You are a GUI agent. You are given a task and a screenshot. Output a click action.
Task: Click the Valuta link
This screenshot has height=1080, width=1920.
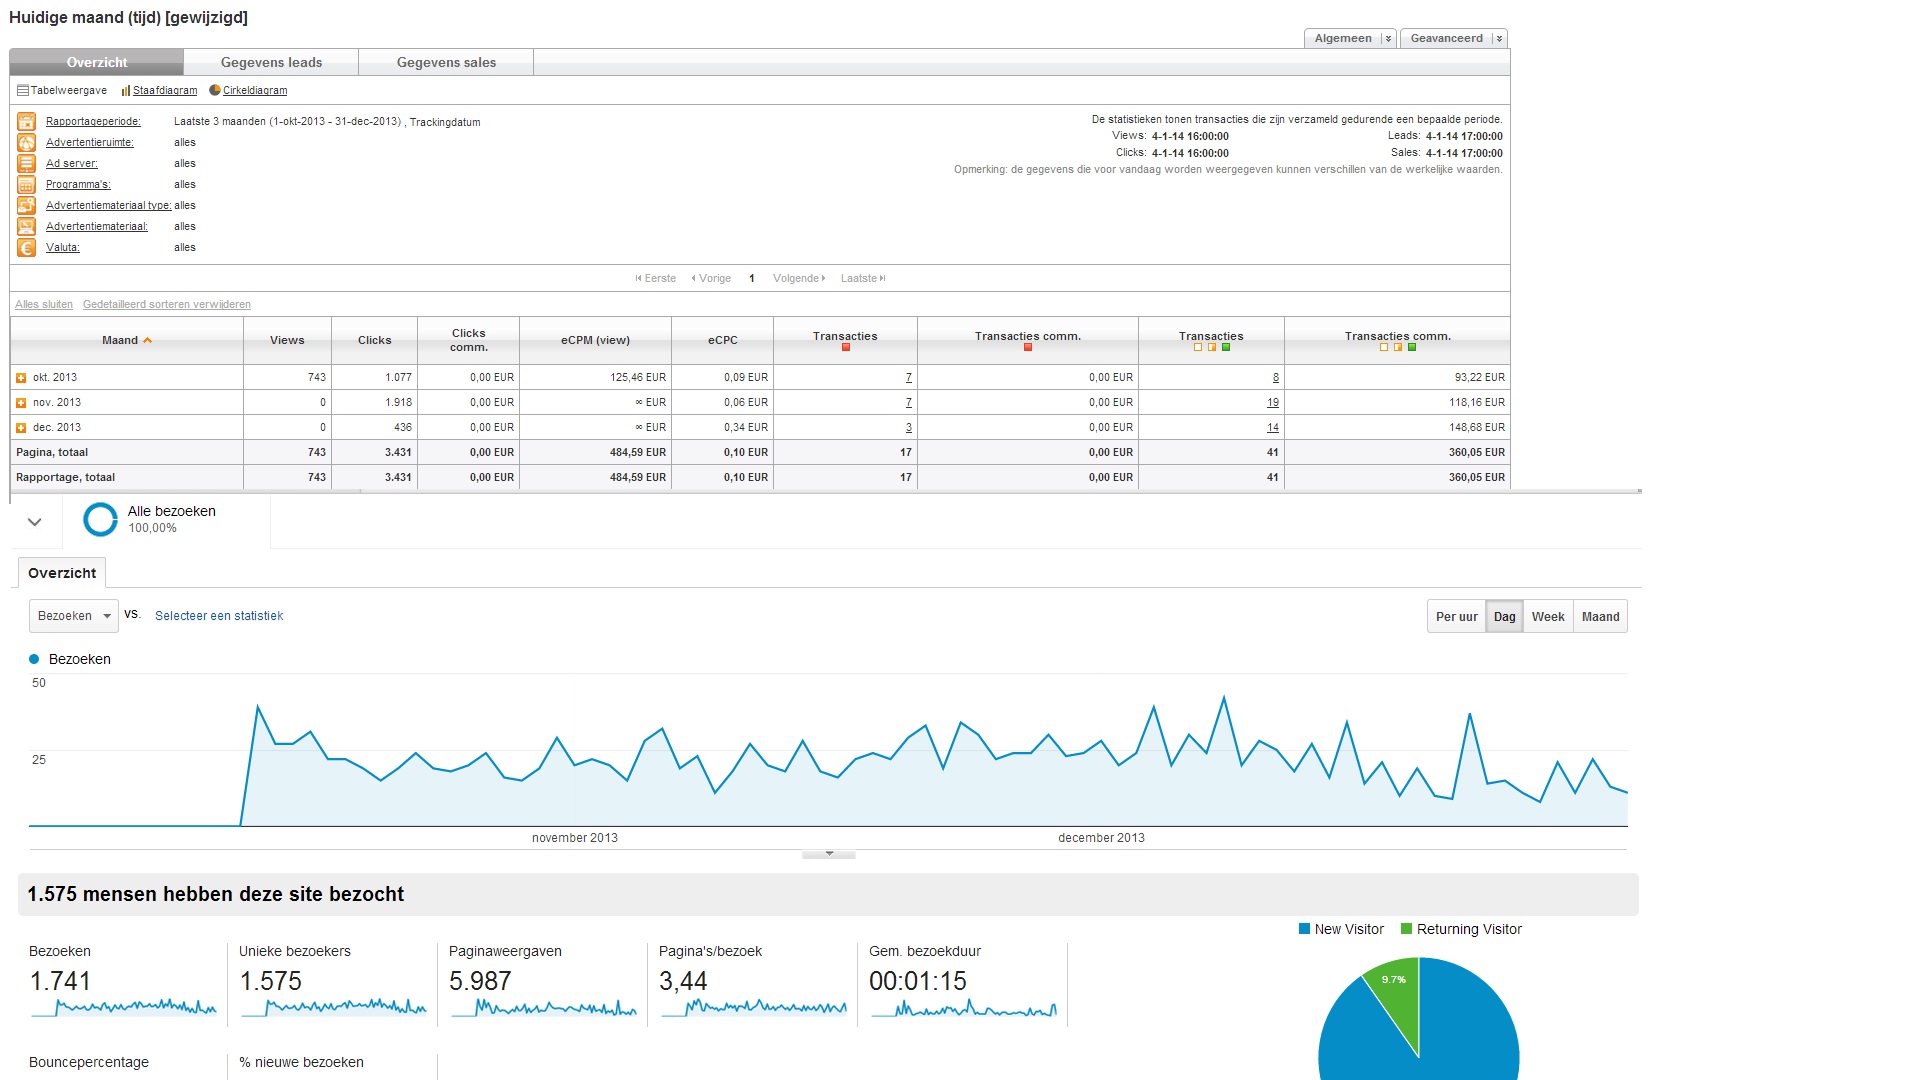click(x=63, y=248)
